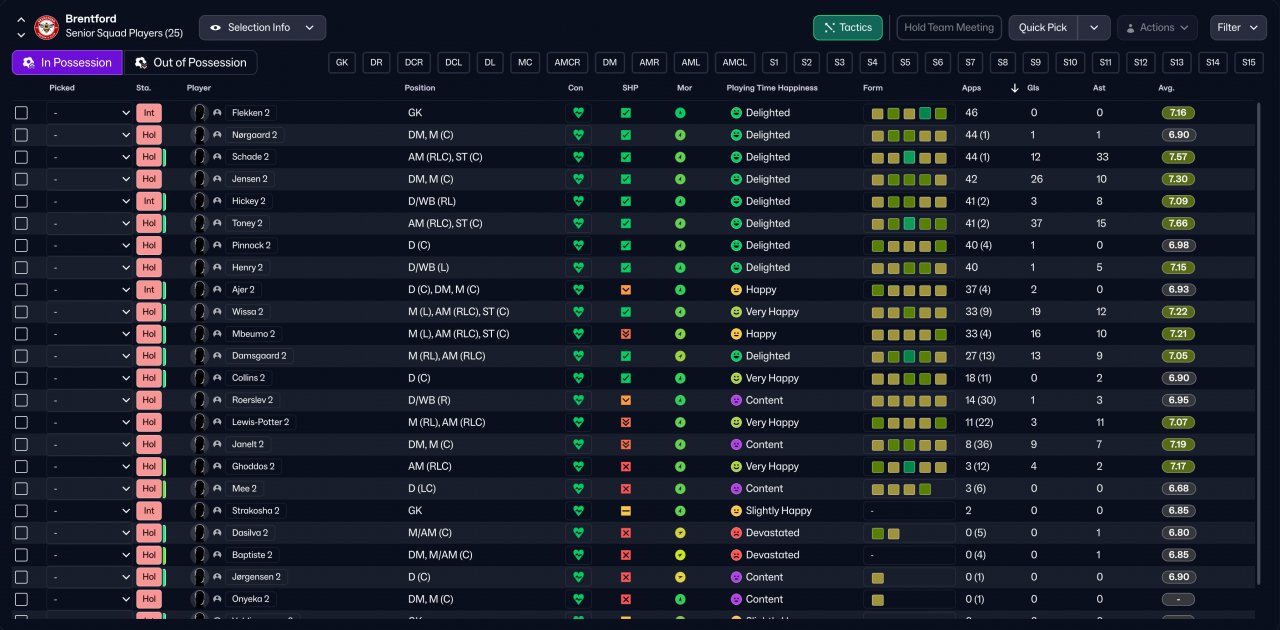1280x630 pixels.
Task: Tick the checkbox for Flekken 2
Action: [x=21, y=113]
